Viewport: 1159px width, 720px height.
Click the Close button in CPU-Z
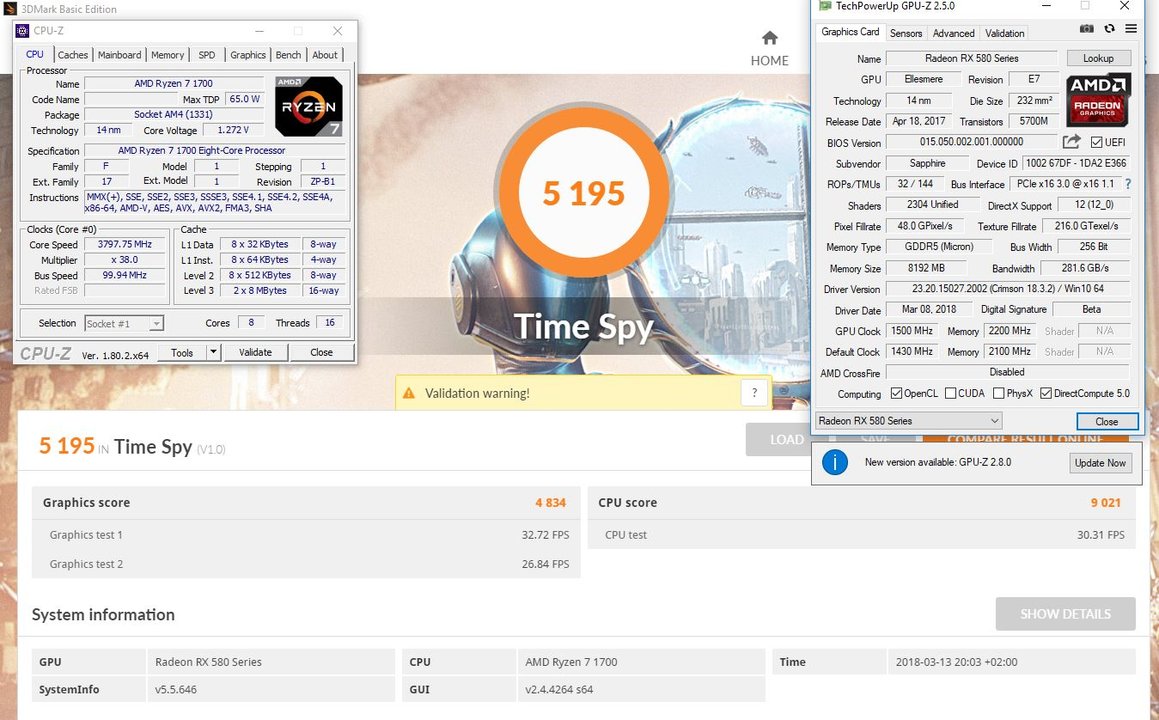(321, 352)
